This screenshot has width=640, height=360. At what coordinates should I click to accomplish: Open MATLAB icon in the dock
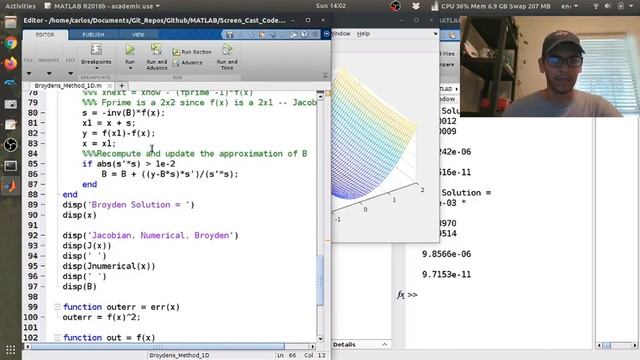[x=11, y=186]
